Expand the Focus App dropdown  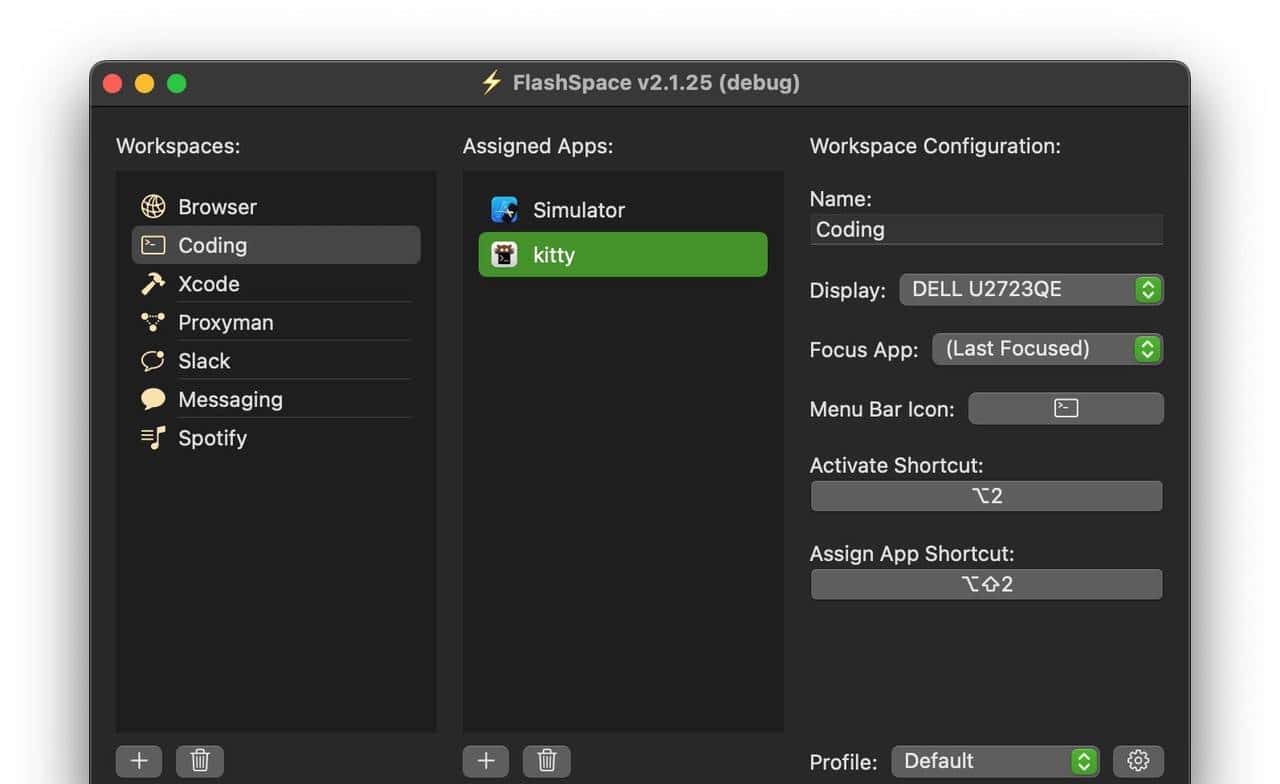coord(1047,349)
